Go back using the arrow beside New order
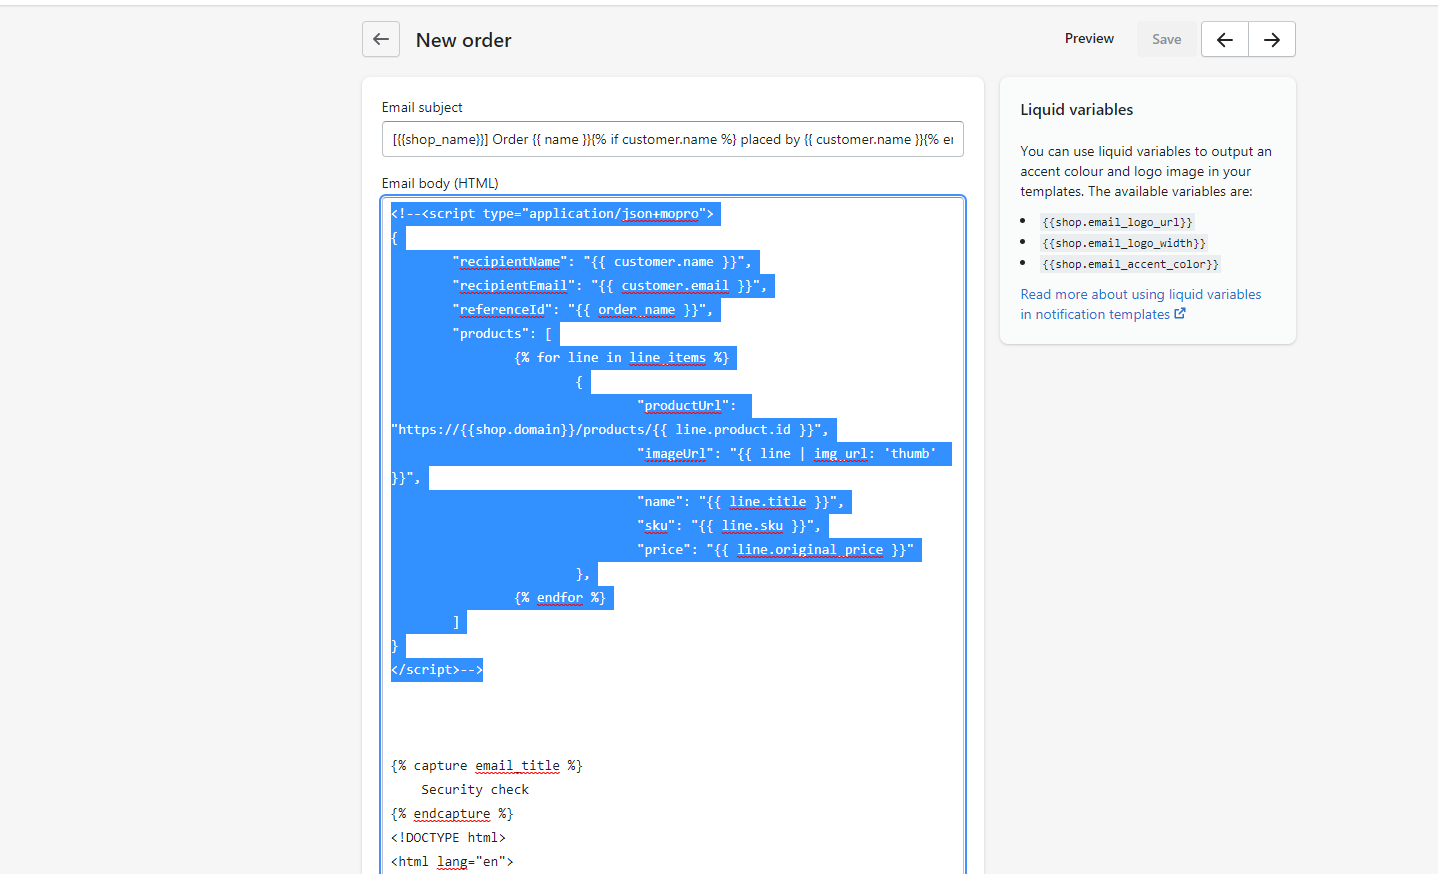Image resolution: width=1438 pixels, height=874 pixels. click(x=381, y=40)
